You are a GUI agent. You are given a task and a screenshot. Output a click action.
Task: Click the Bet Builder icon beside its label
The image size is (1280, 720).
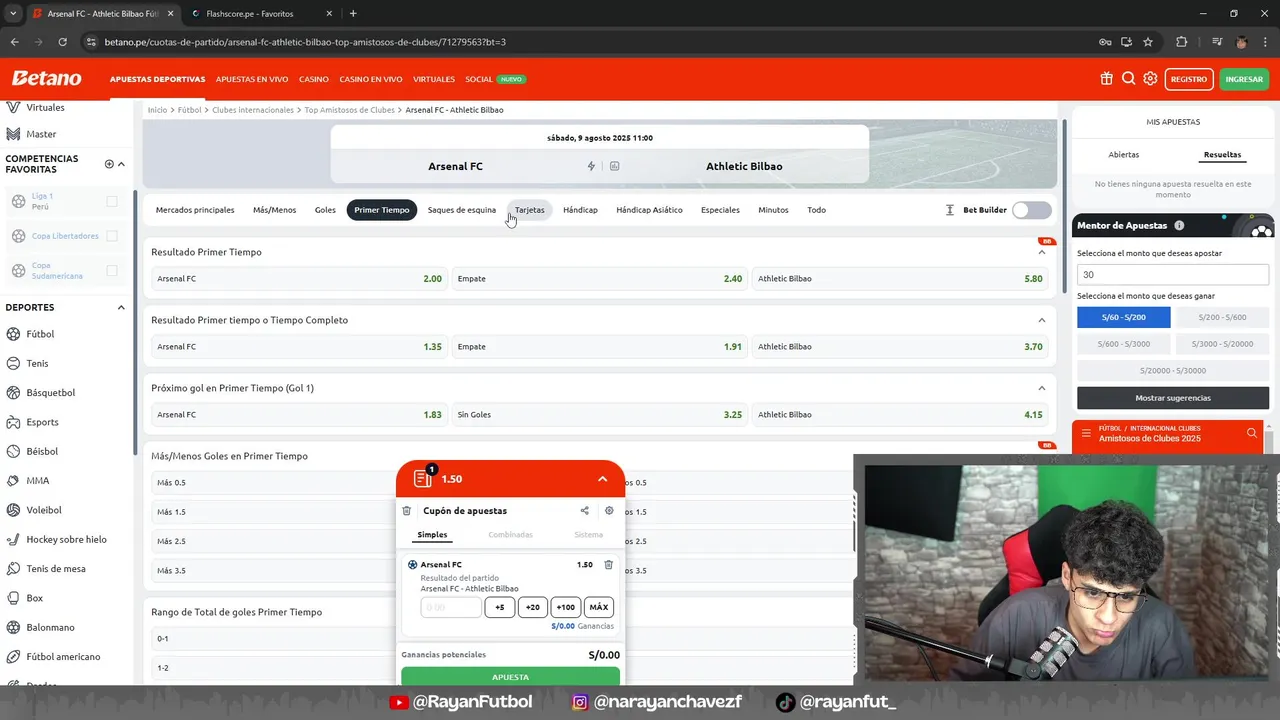(950, 210)
